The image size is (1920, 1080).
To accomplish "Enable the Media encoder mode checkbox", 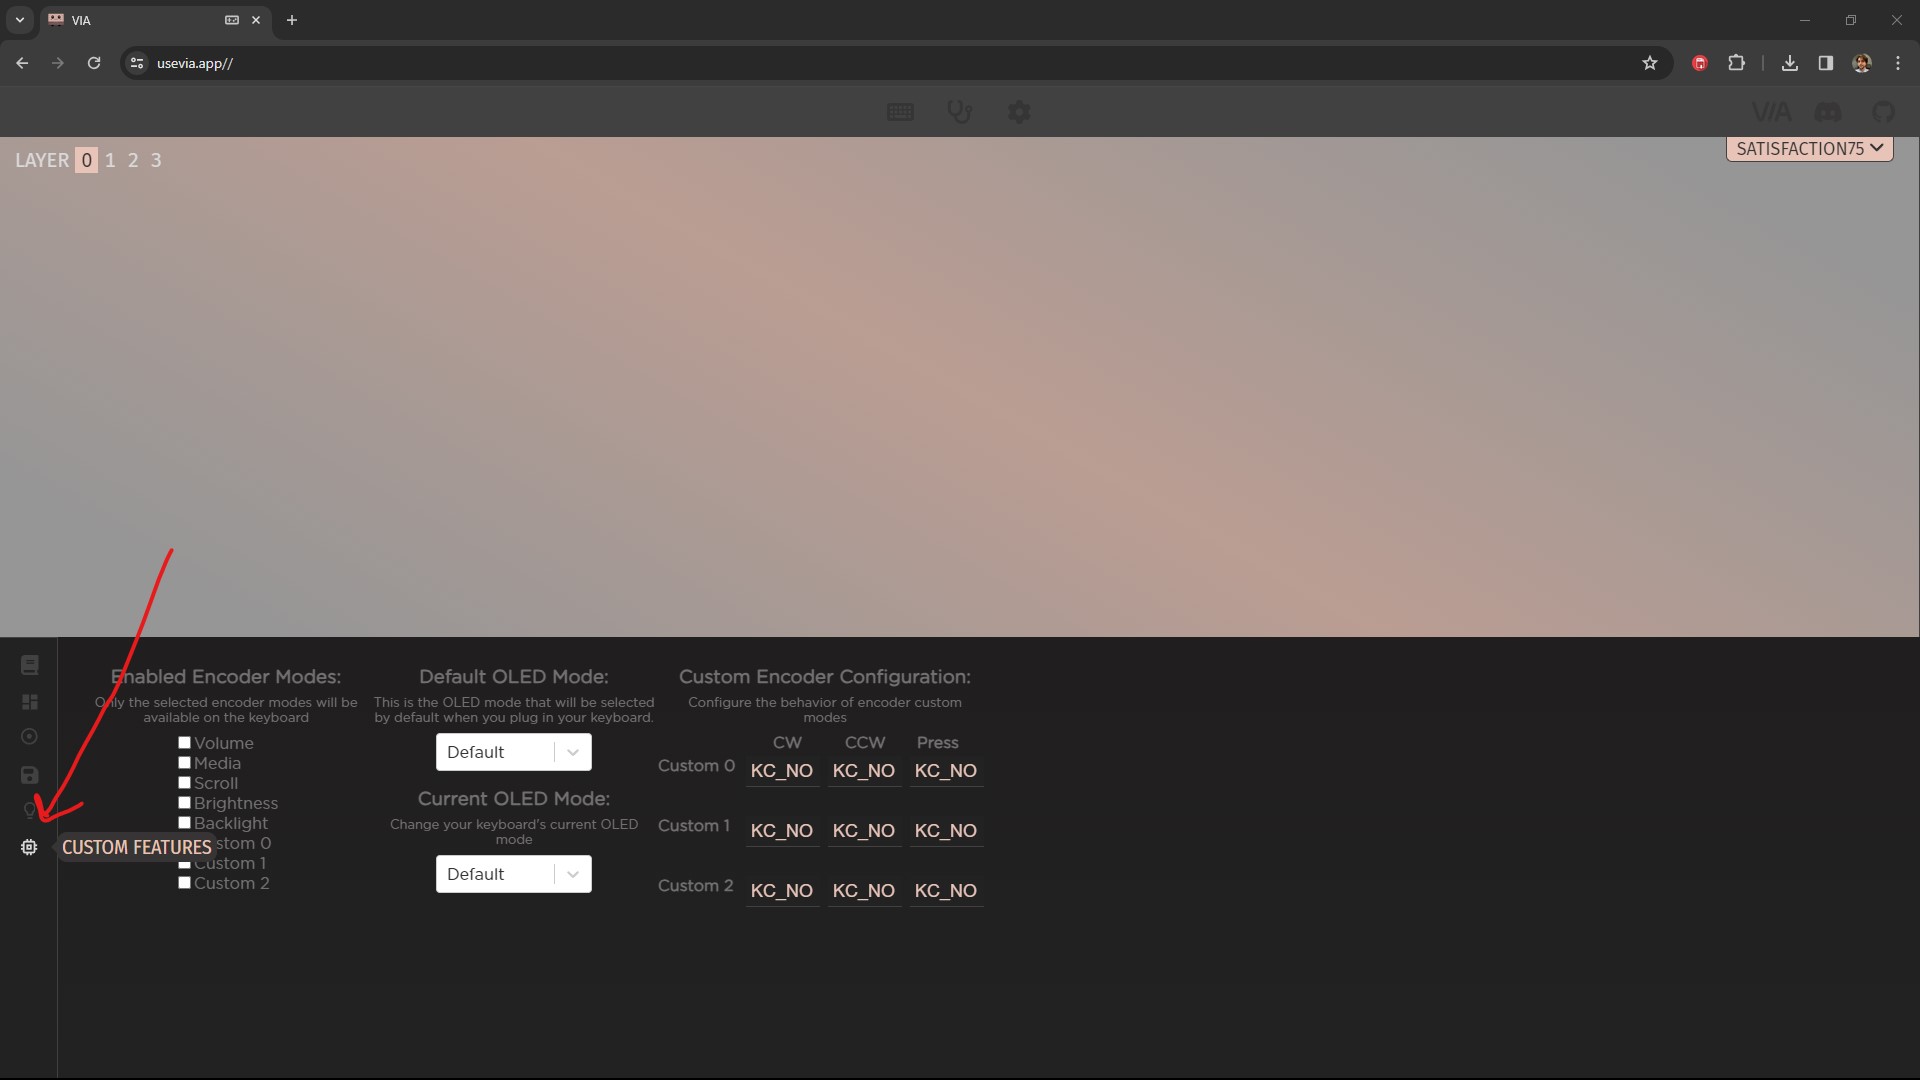I will pos(184,763).
